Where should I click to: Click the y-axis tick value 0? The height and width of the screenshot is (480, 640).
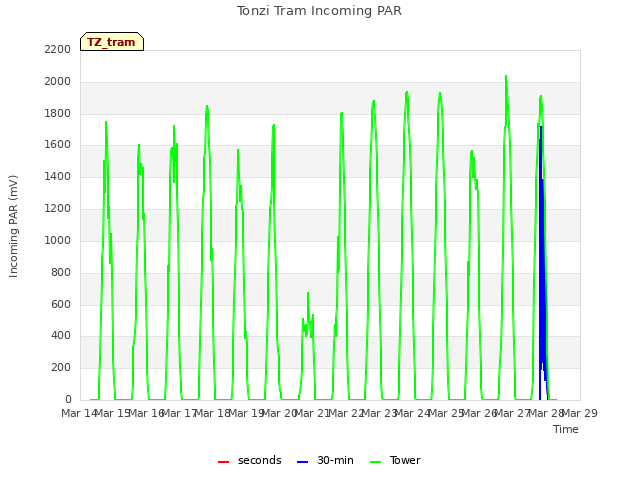click(x=68, y=399)
